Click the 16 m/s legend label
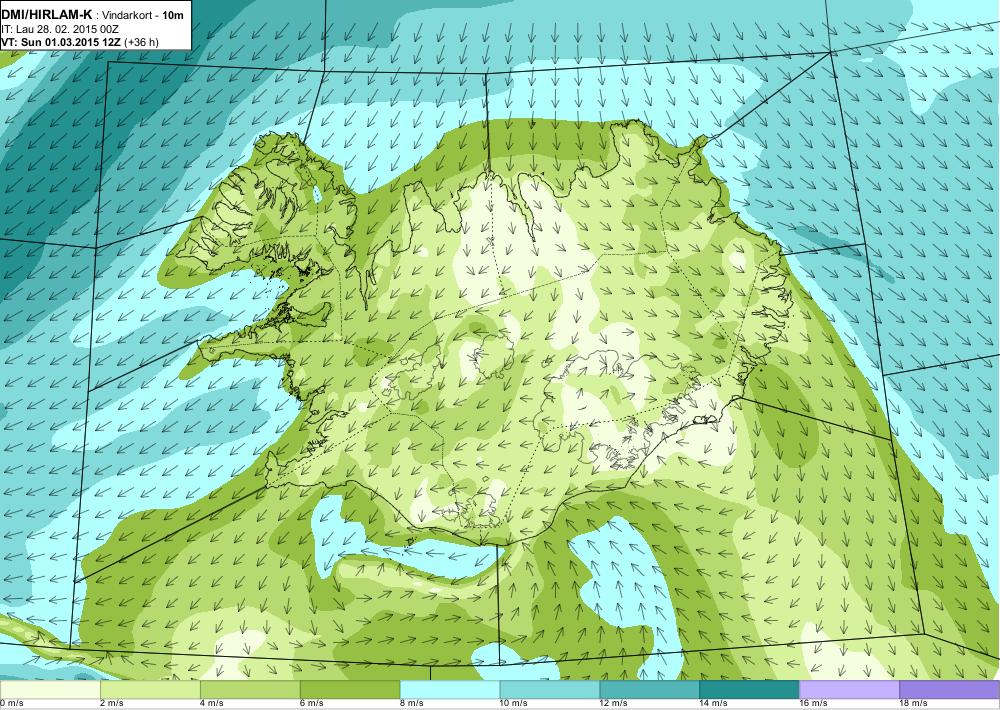 813,704
